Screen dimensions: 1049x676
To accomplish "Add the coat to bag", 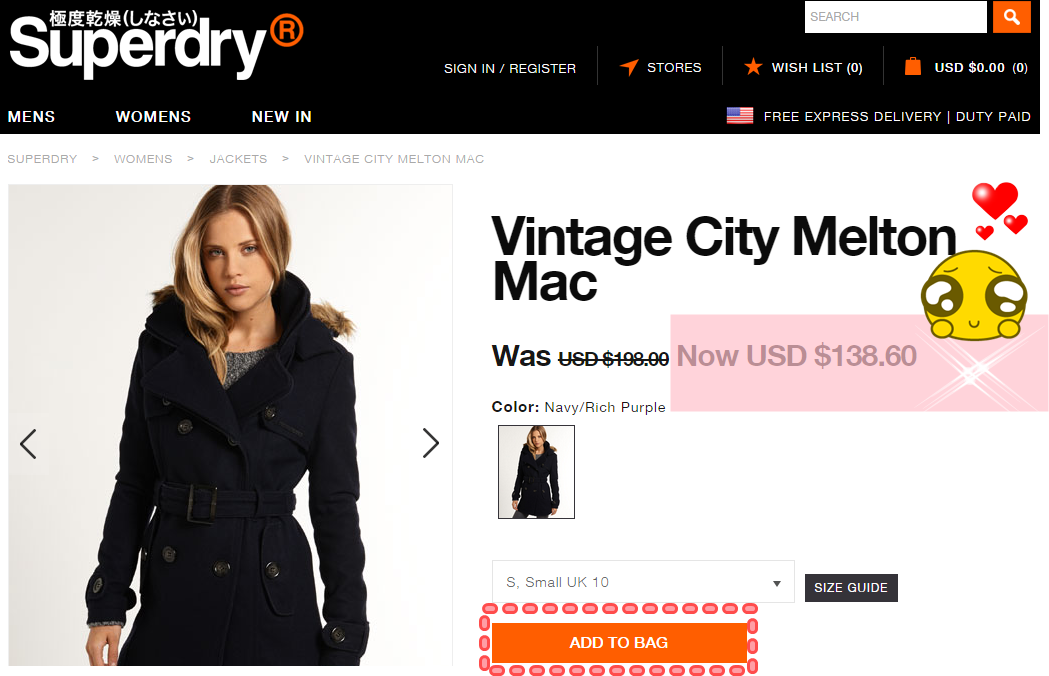I will tap(619, 643).
